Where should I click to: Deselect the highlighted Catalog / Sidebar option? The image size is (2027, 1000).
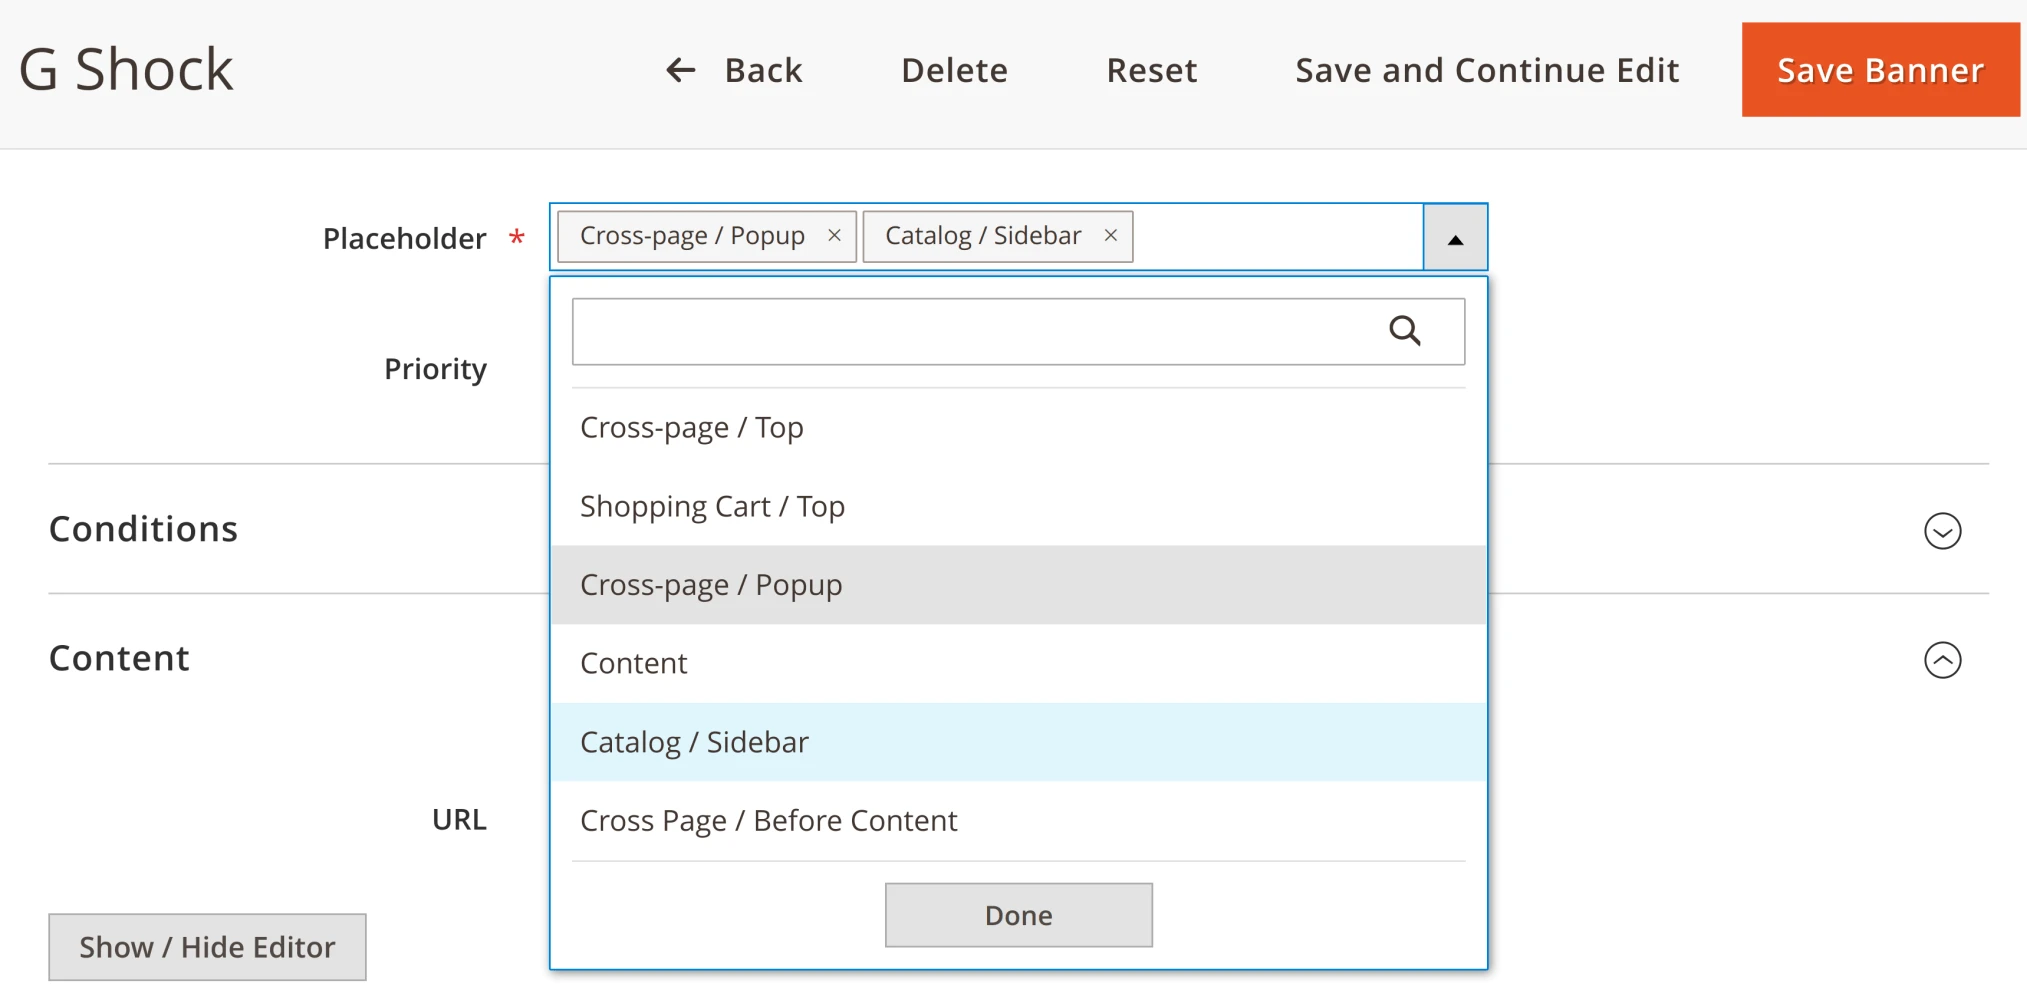(x=694, y=741)
